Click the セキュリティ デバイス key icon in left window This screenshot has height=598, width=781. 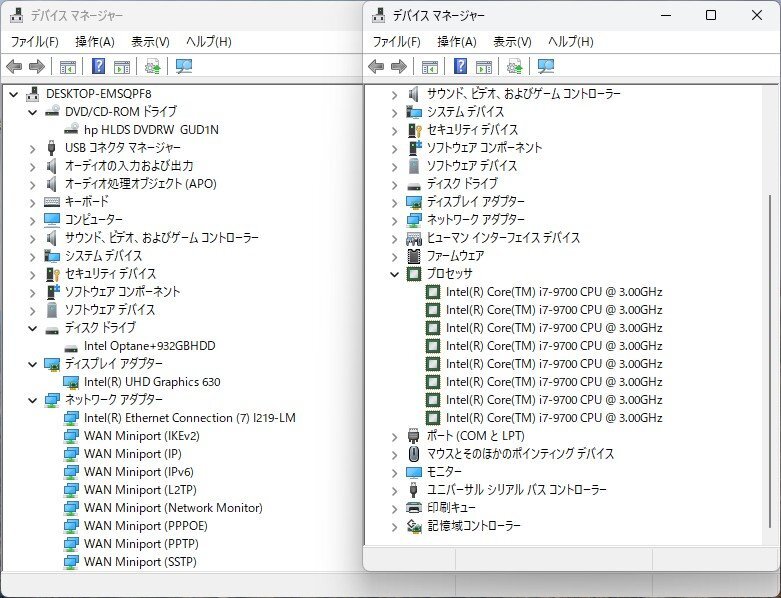point(53,274)
